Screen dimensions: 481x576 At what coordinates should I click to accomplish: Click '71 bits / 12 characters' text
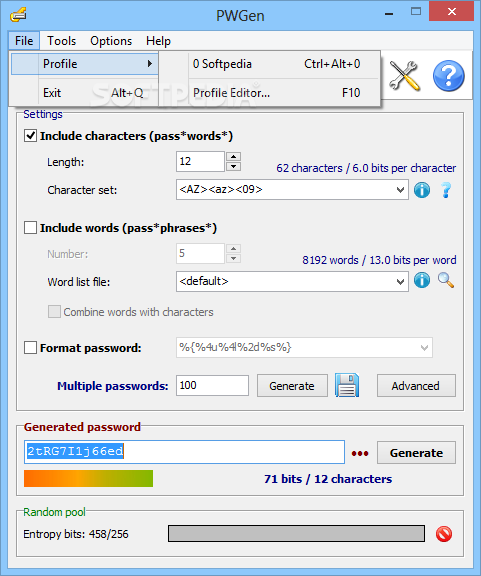(328, 479)
